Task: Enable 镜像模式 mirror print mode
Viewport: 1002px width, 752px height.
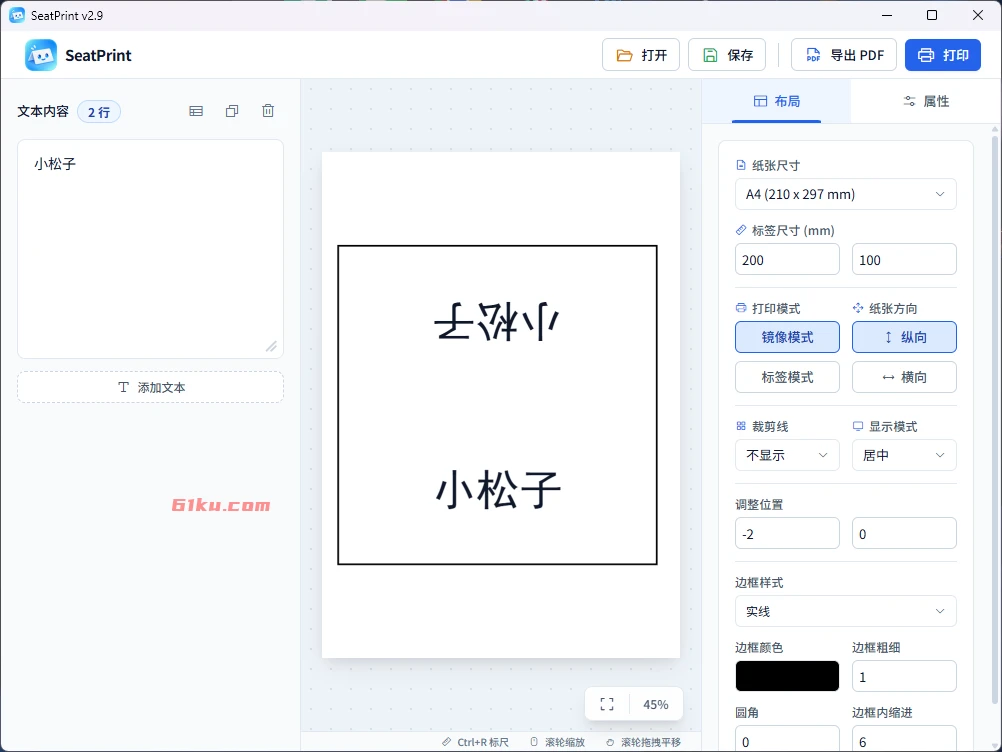Action: pyautogui.click(x=787, y=337)
